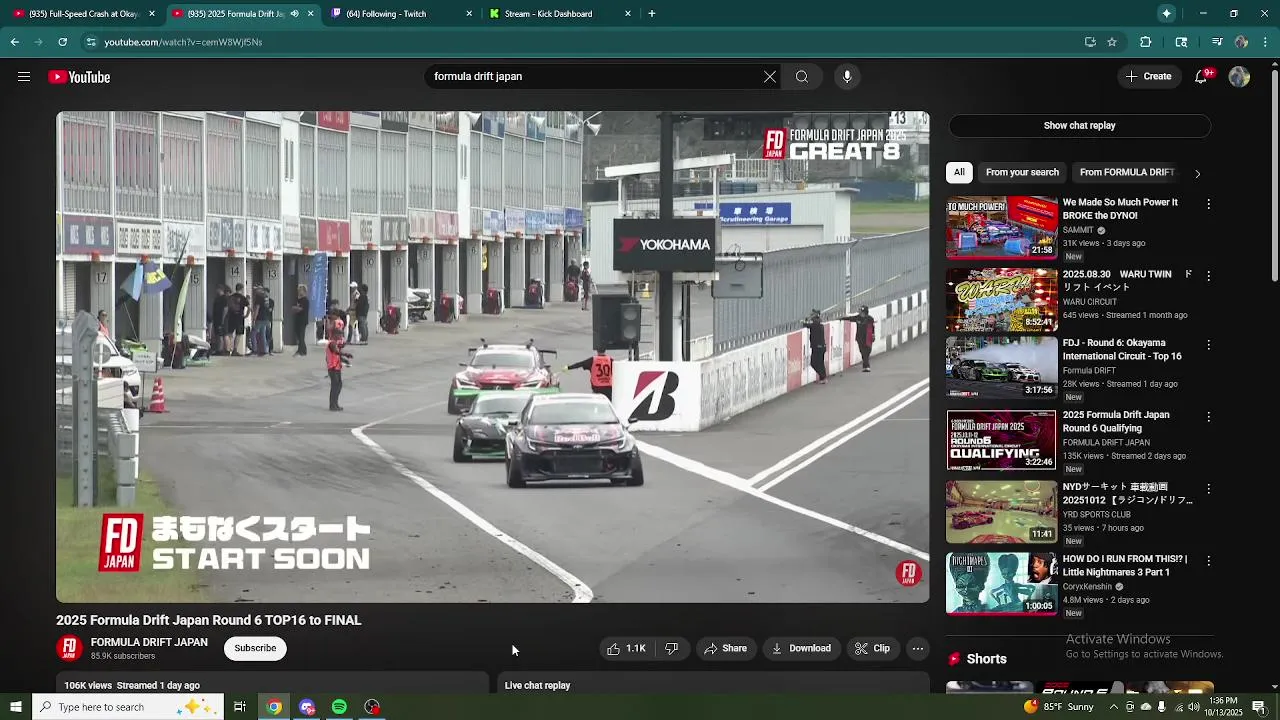Screen dimensions: 1280x720
Task: Open Spotify from the taskbar
Action: coord(339,707)
